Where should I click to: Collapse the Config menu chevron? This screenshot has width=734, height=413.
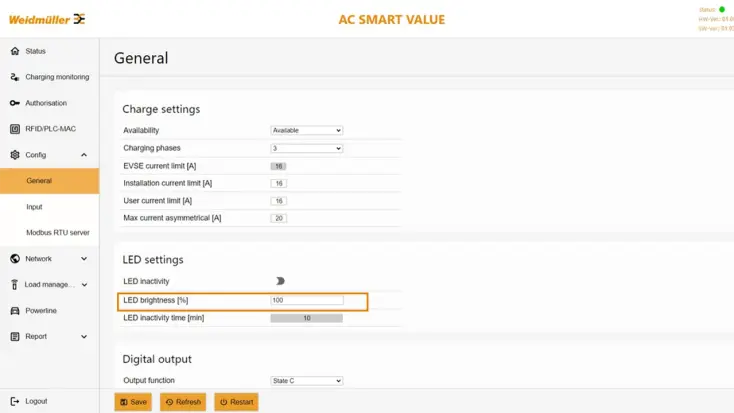click(84, 155)
